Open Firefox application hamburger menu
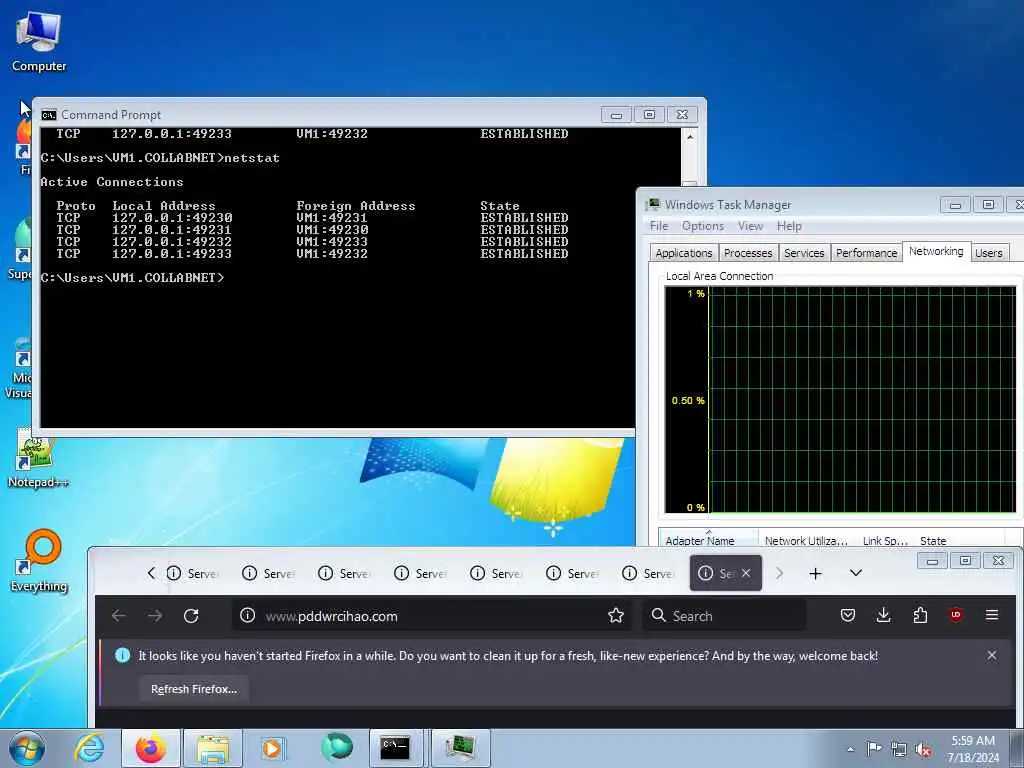Viewport: 1024px width, 768px height. pos(992,615)
